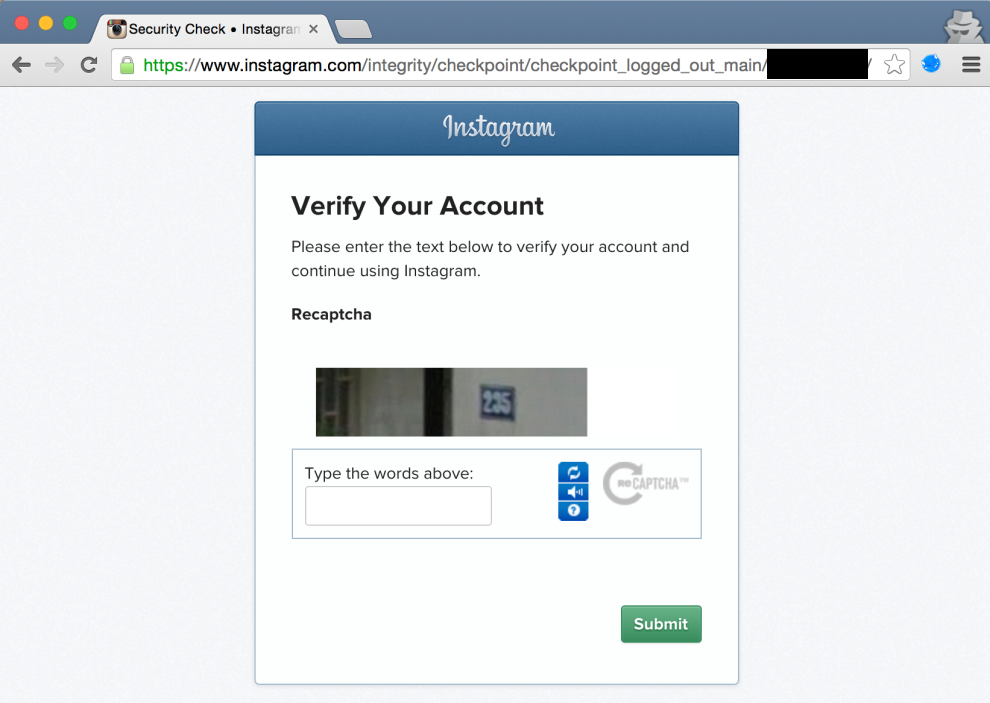The image size is (990, 703).
Task: Bookmark the page with the star icon
Action: [x=894, y=64]
